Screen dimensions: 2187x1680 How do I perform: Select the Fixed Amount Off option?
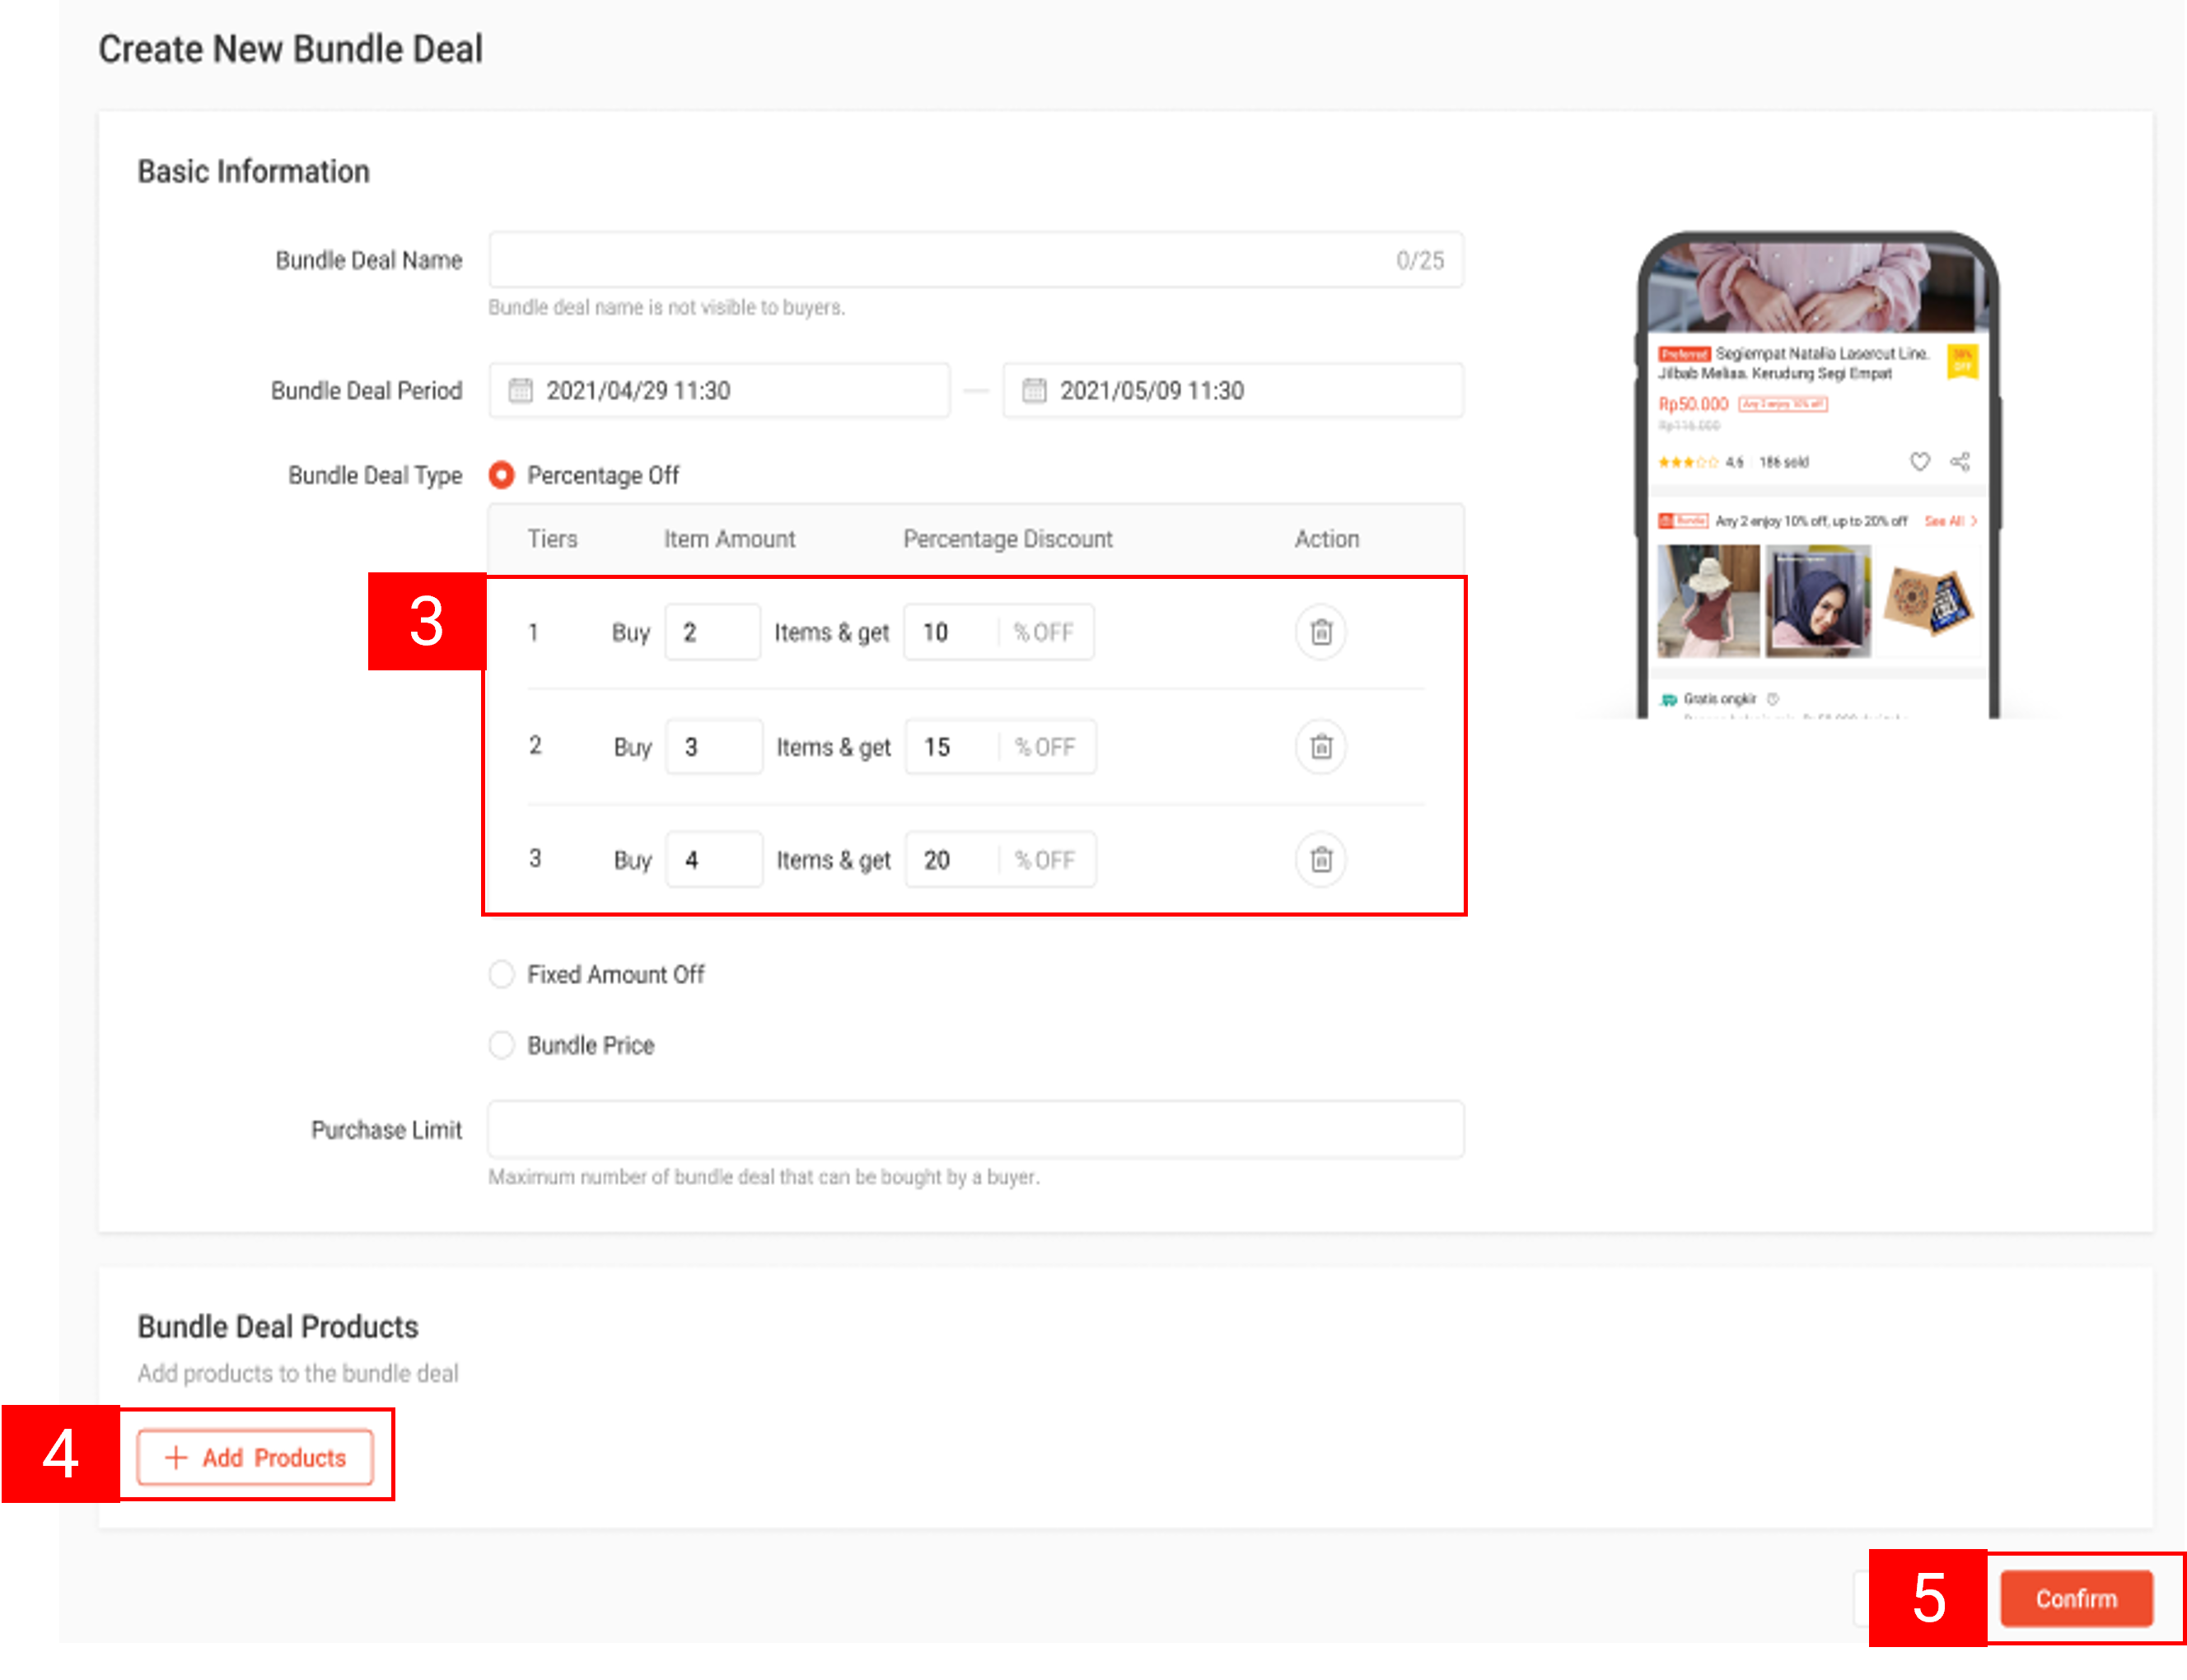point(501,974)
